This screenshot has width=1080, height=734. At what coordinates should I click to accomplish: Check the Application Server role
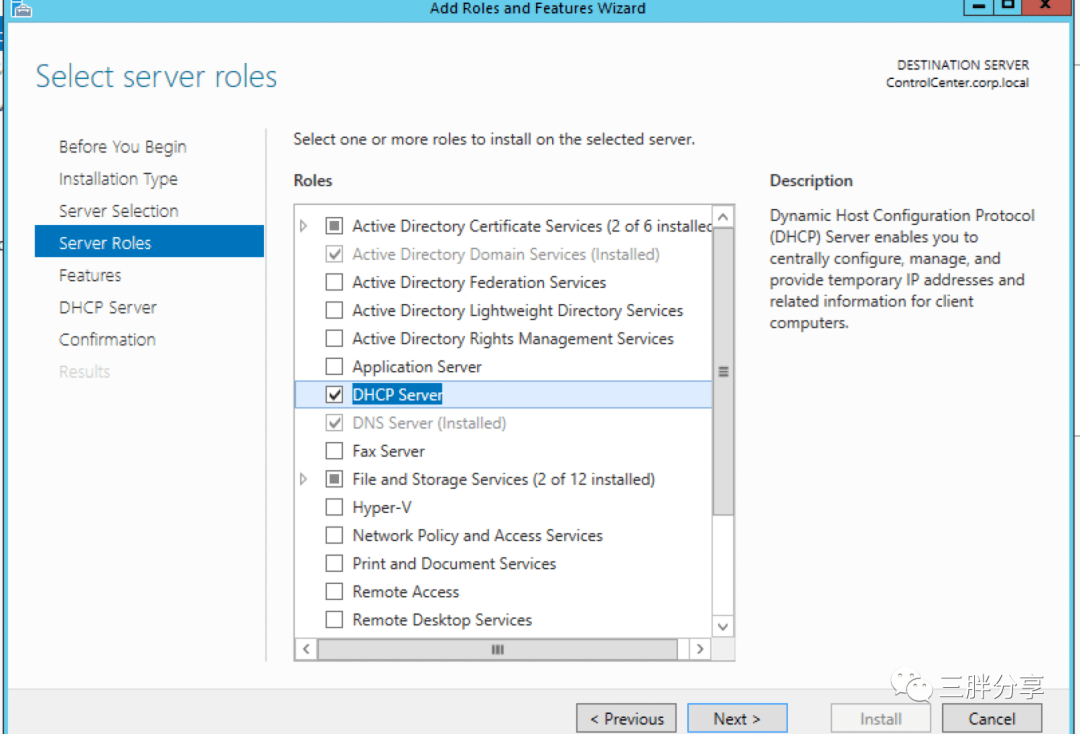[x=335, y=366]
